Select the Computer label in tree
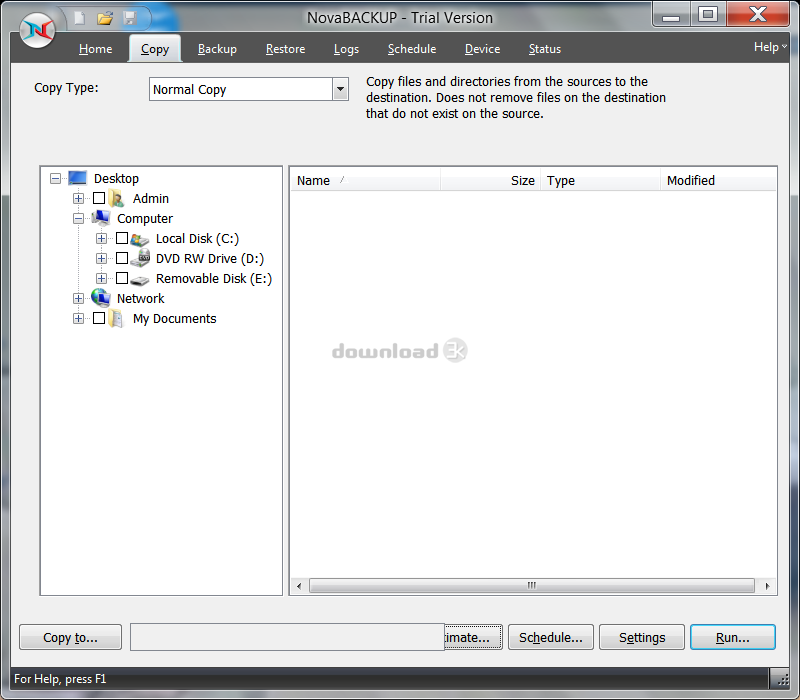 click(145, 218)
